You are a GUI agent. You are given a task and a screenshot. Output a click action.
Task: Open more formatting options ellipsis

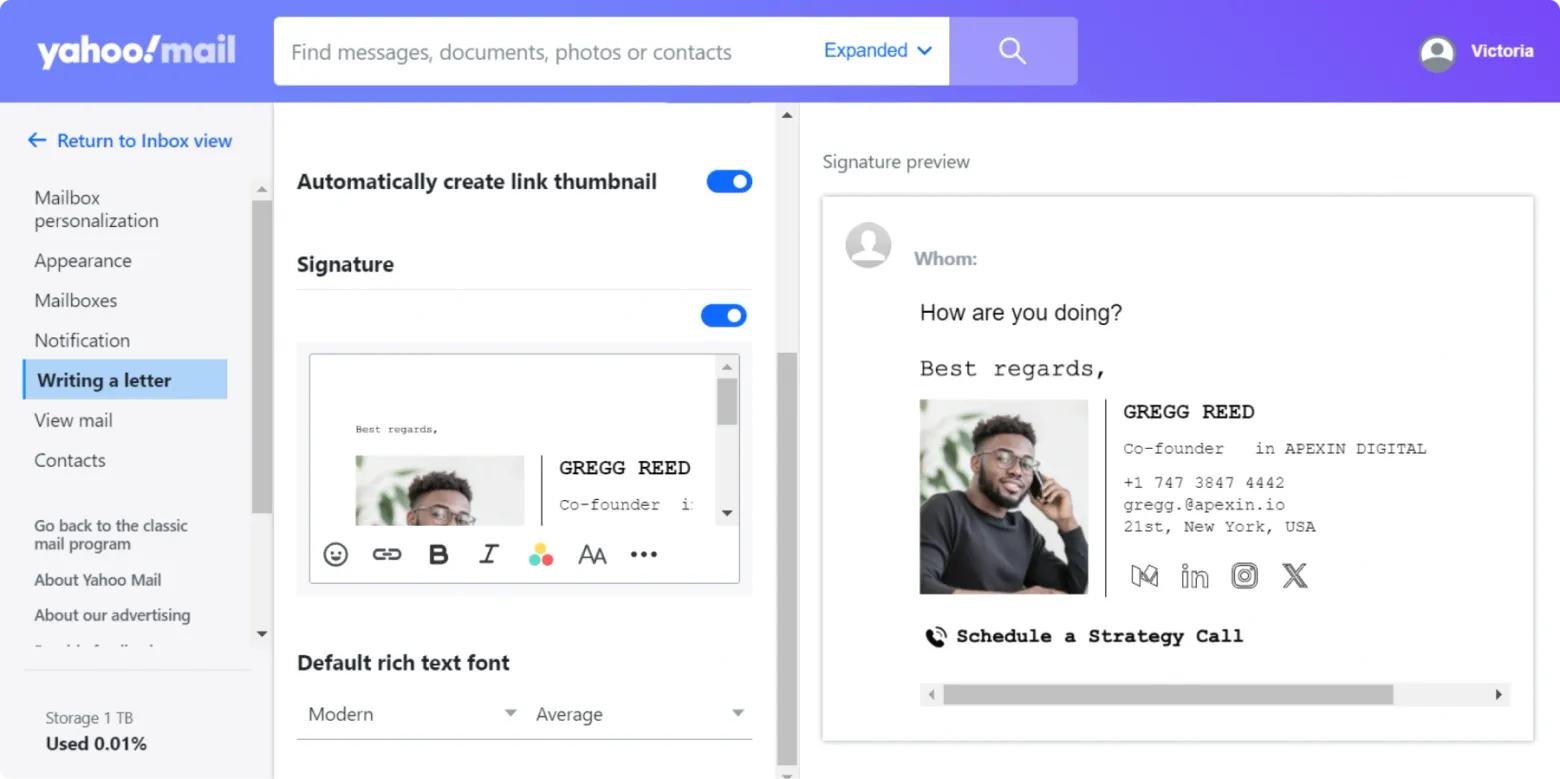pyautogui.click(x=644, y=554)
